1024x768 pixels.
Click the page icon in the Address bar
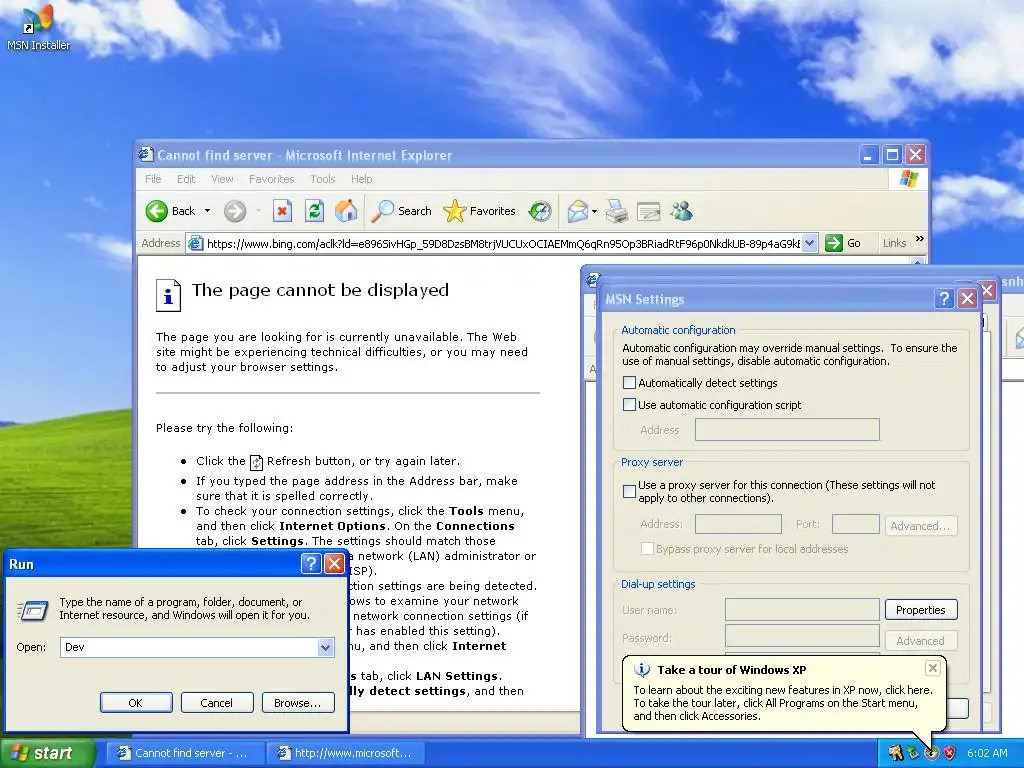tap(195, 244)
